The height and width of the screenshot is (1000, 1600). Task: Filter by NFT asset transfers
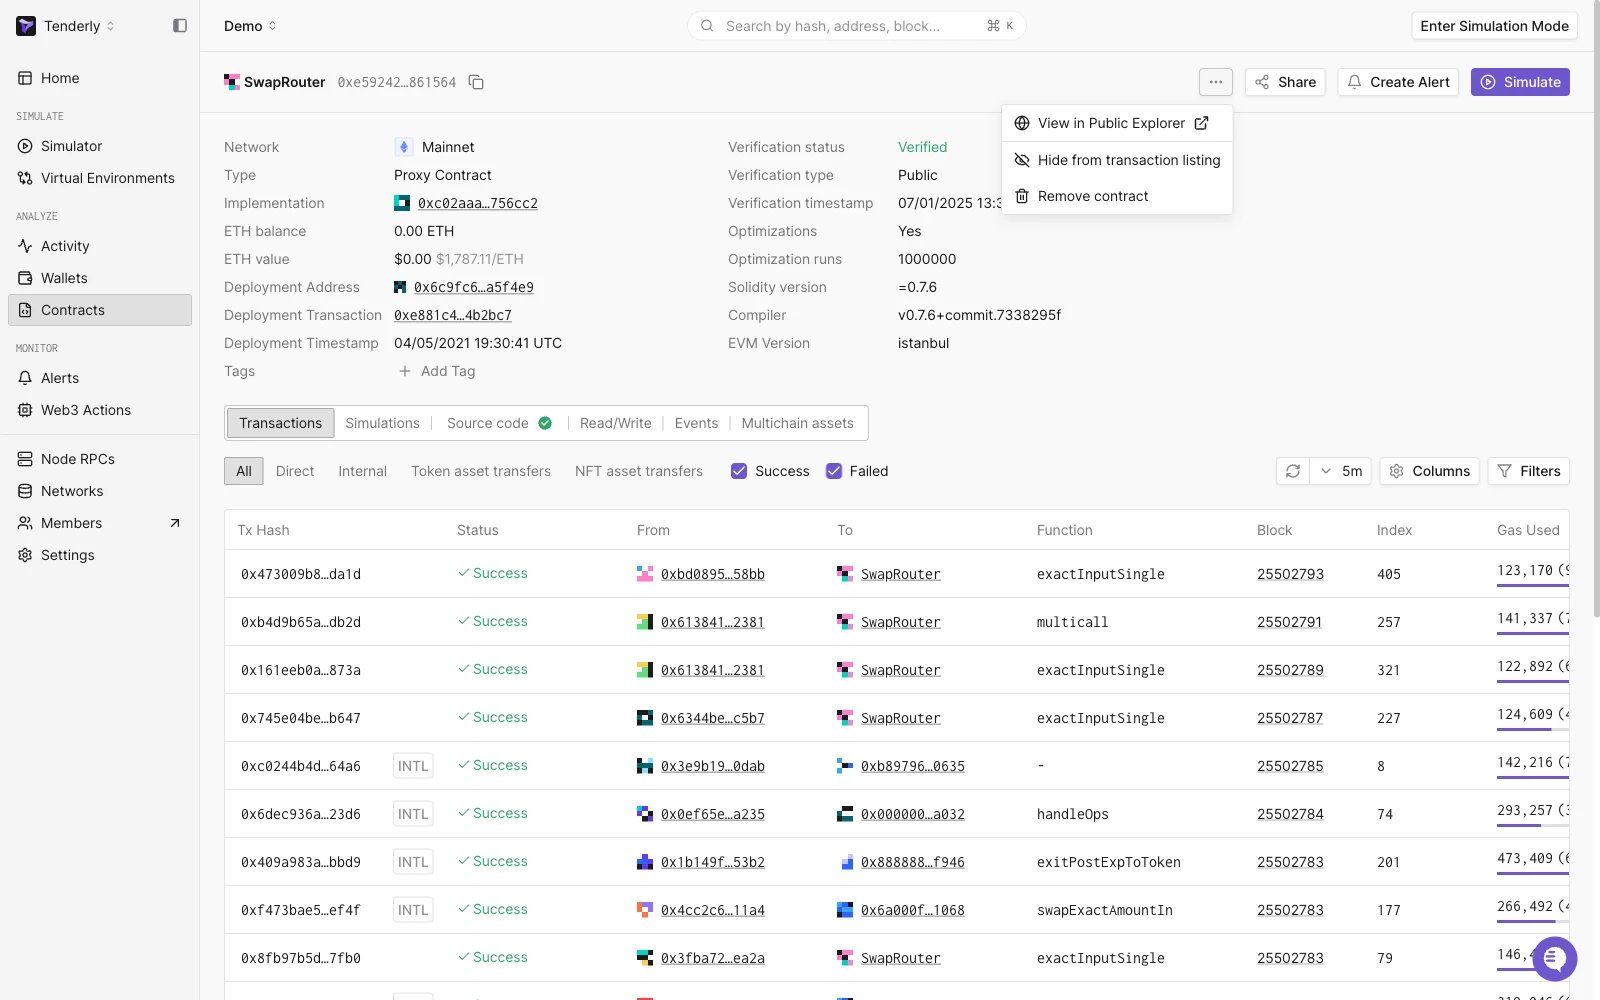[x=639, y=471]
